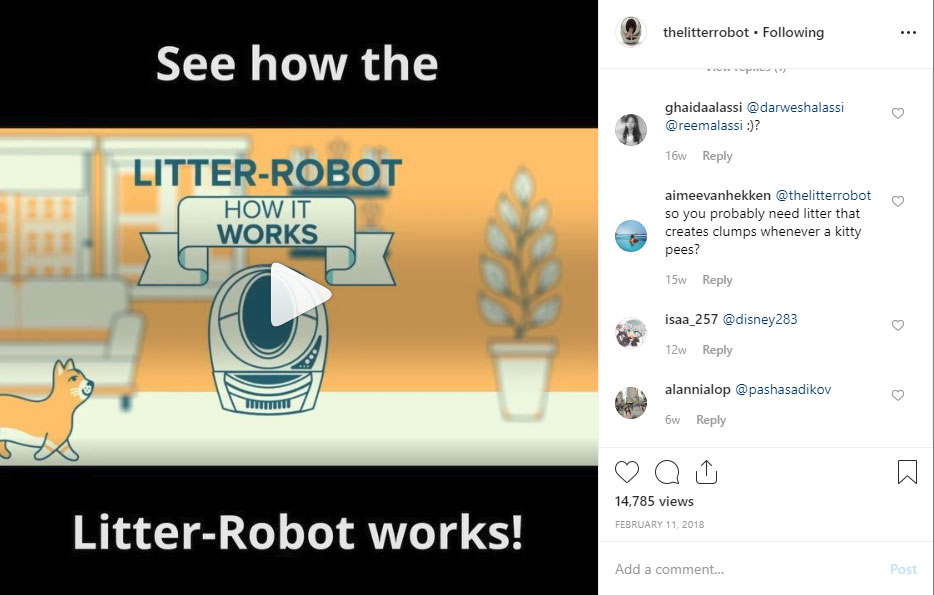Reply to alannialop's comment

click(x=711, y=420)
